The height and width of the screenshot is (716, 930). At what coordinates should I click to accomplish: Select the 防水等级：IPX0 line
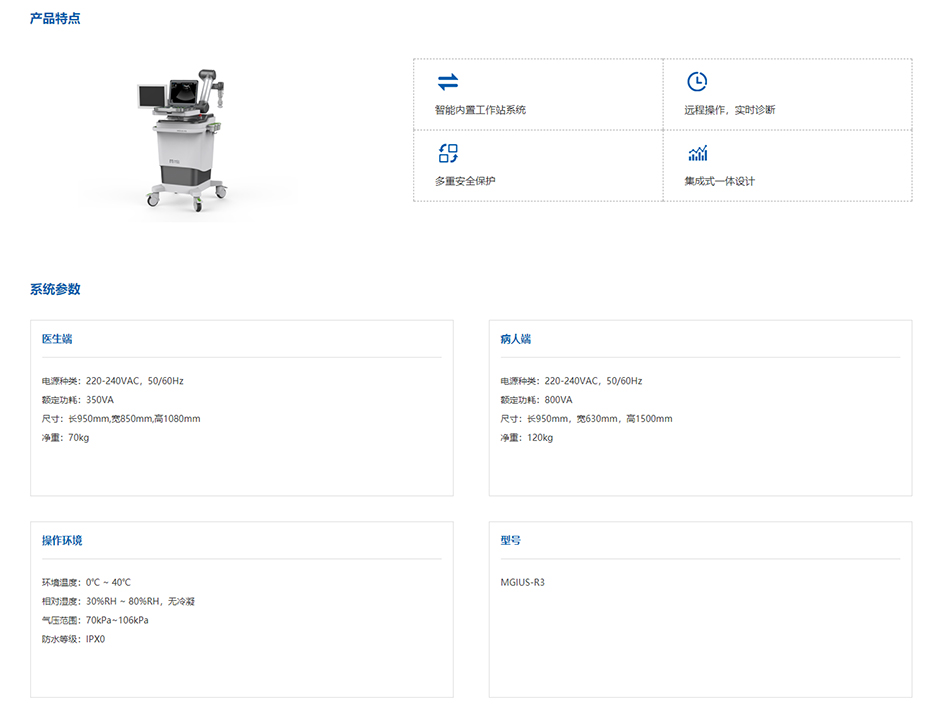tap(73, 639)
